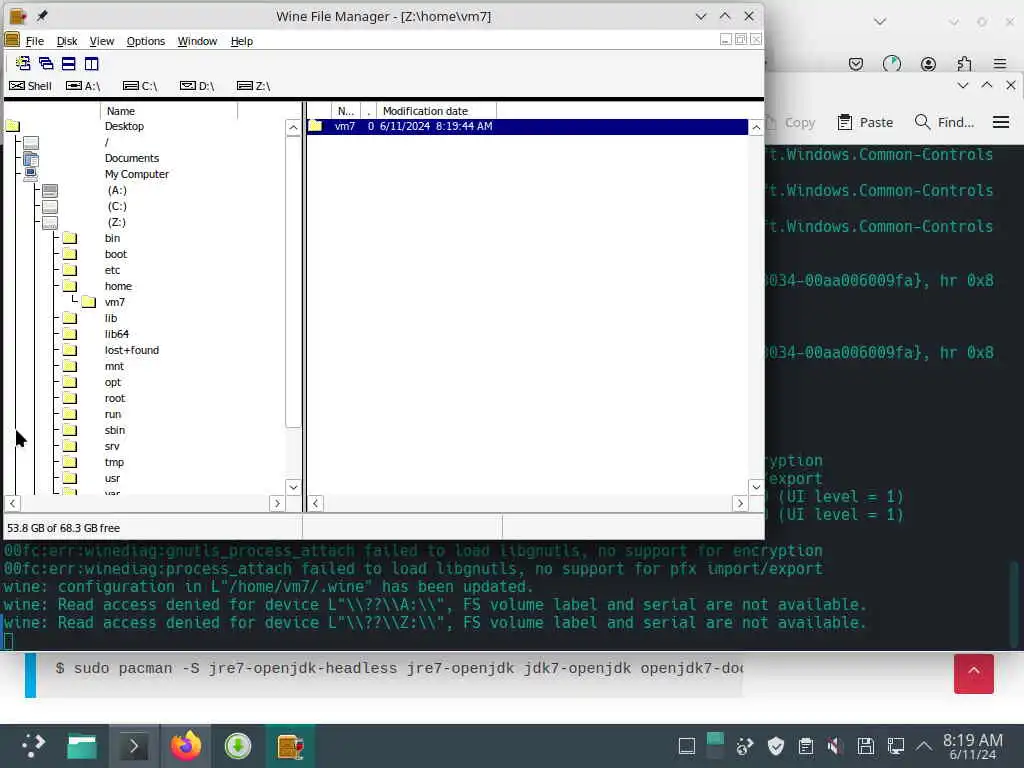Viewport: 1024px width, 768px height.
Task: Click the red scroll-to-top button on webpage
Action: pos(974,673)
